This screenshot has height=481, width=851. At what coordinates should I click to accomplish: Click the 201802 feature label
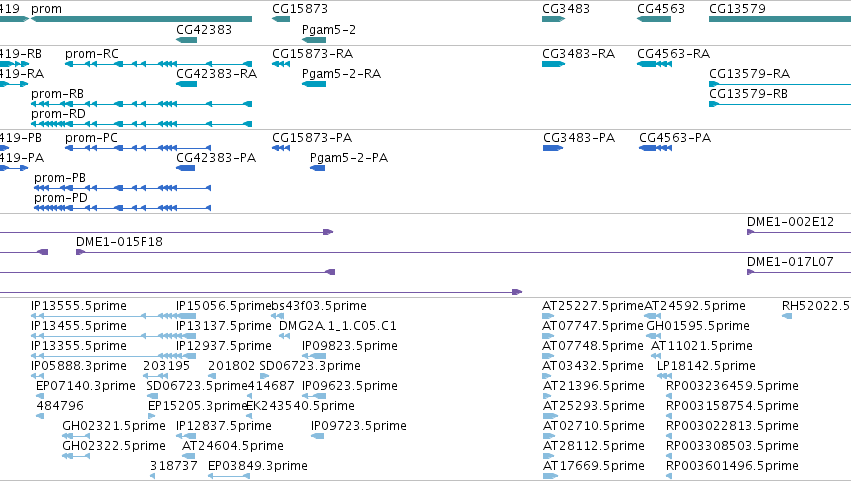[x=232, y=366]
